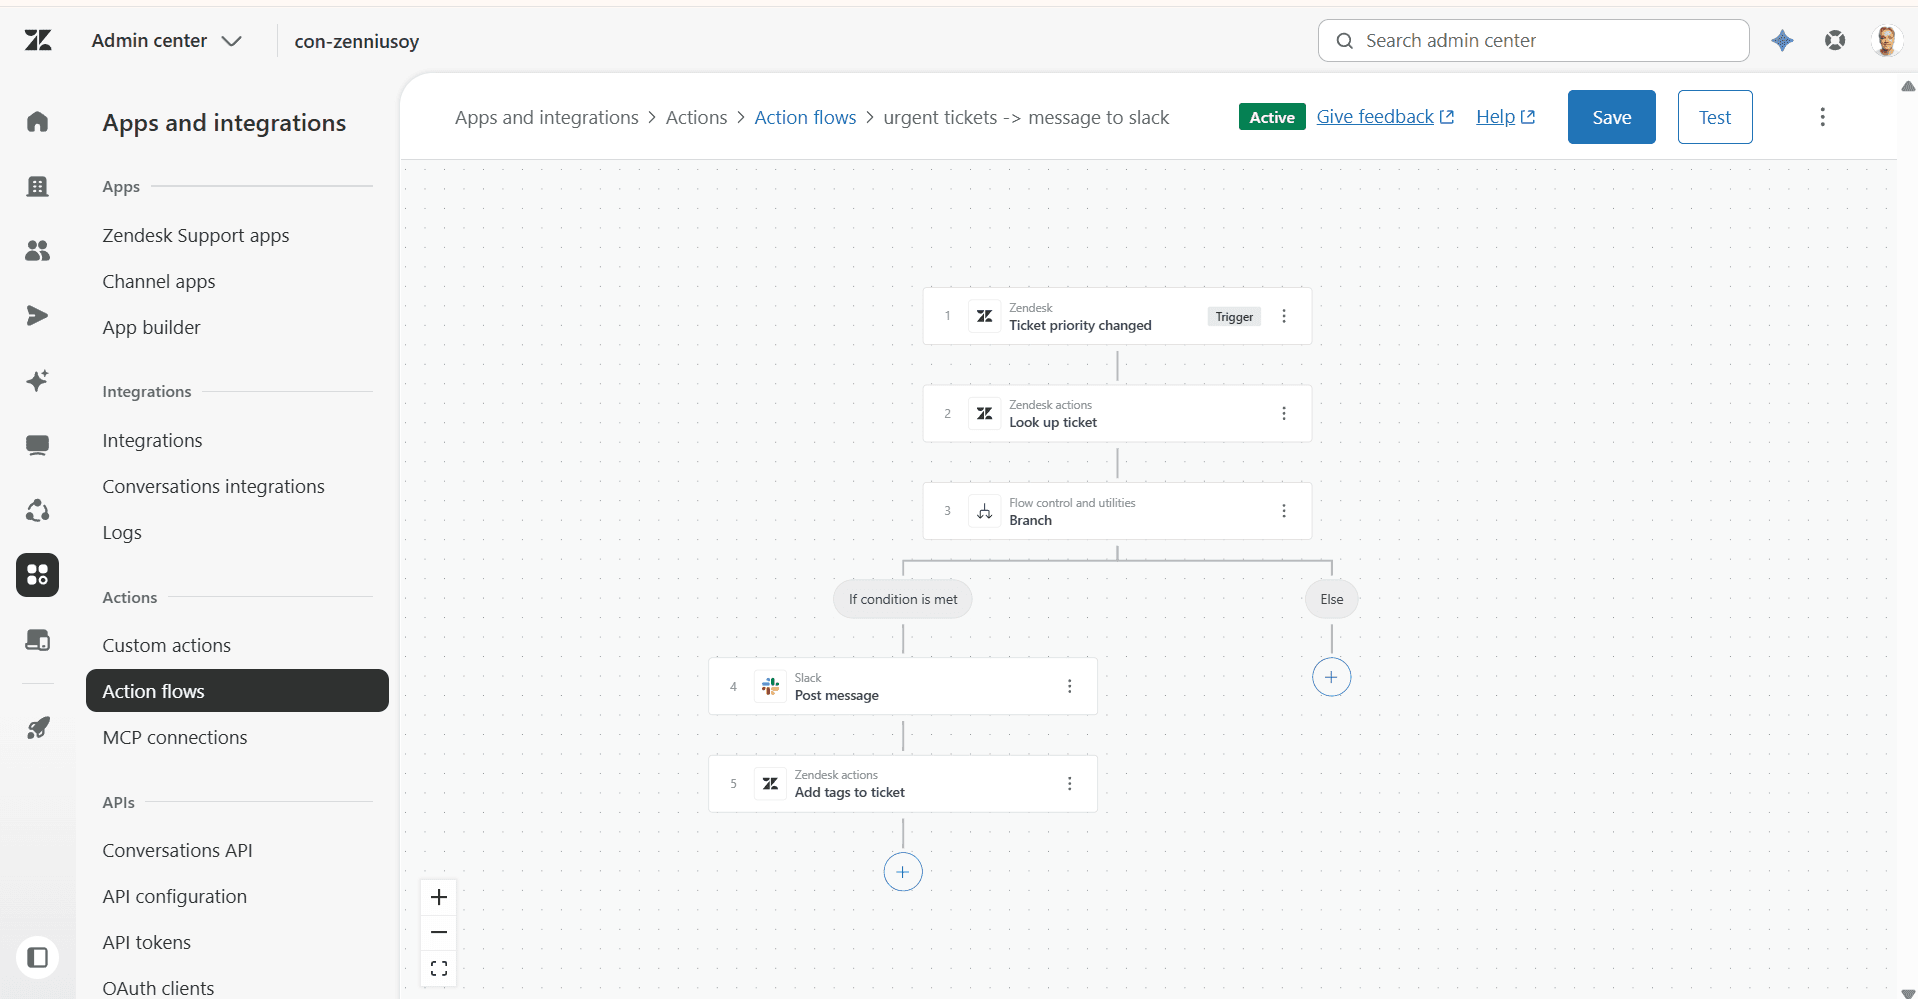Open the help lifebuoy icon in top bar
The height and width of the screenshot is (999, 1918).
[1835, 41]
